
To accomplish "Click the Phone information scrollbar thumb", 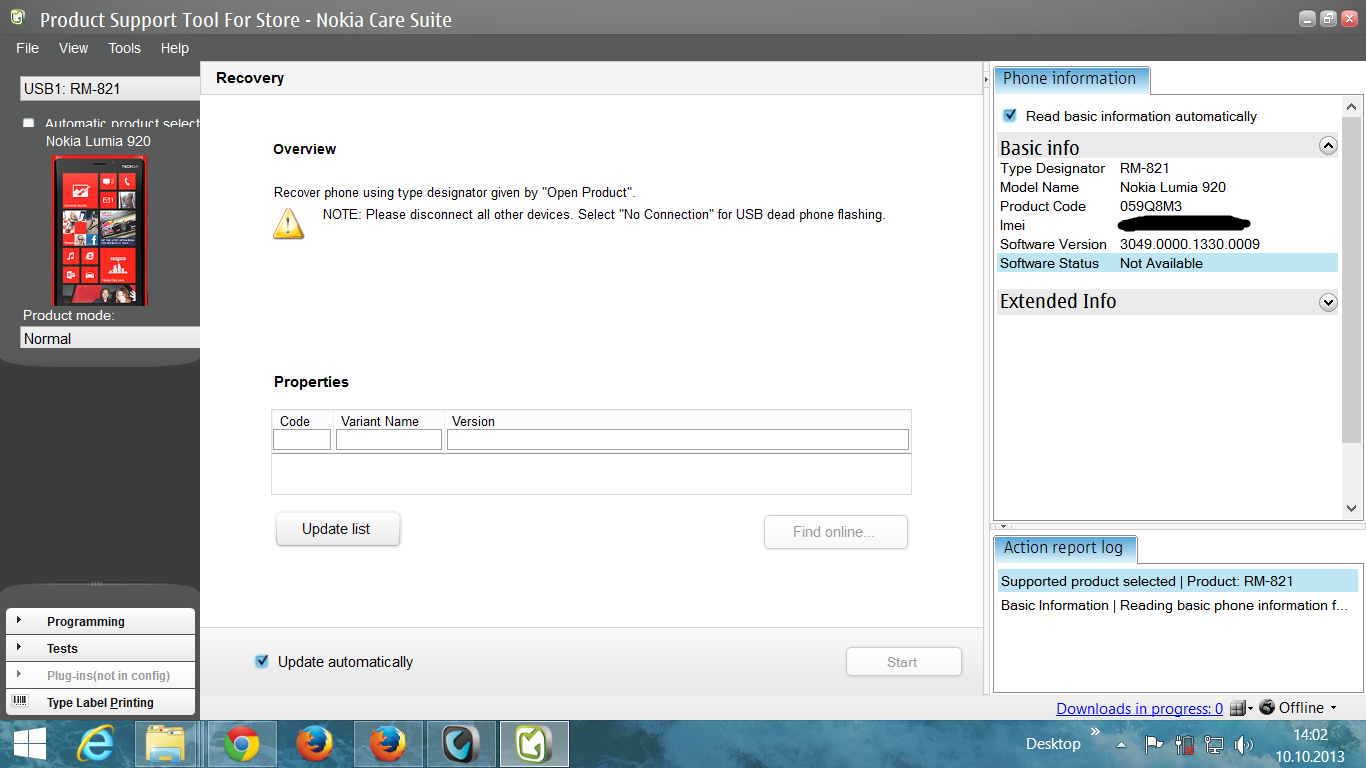I will coord(1351,280).
